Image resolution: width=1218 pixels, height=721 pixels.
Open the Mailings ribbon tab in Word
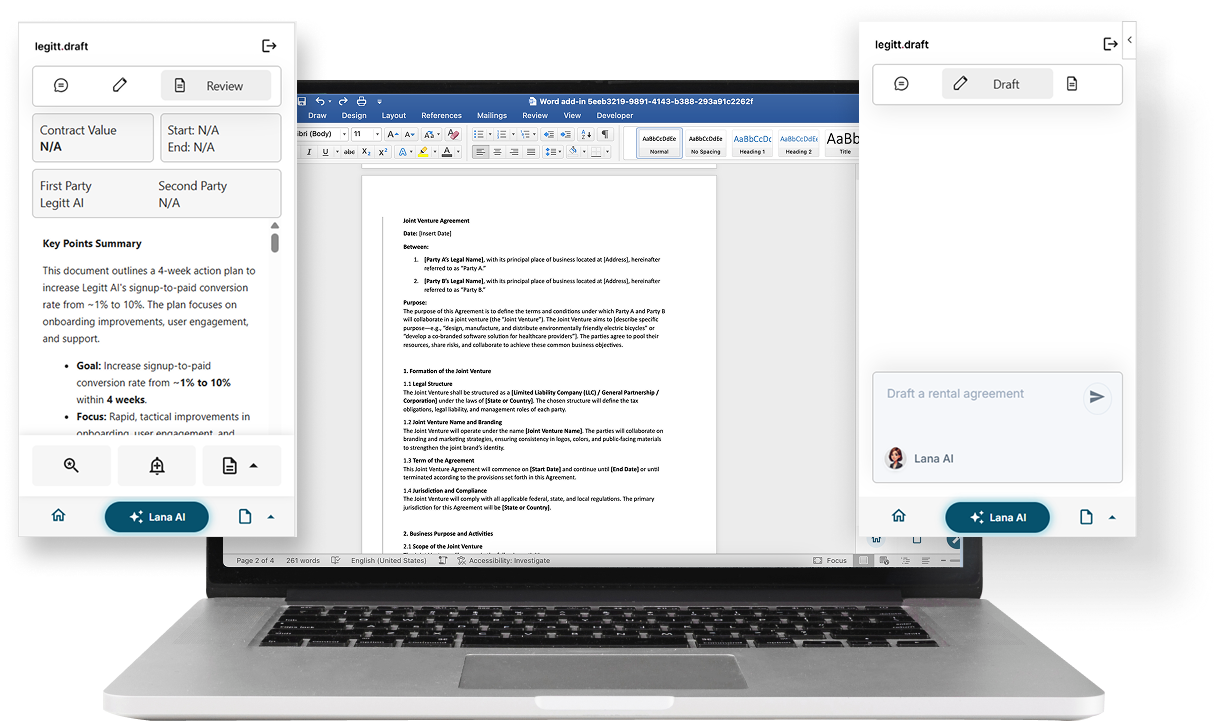(492, 115)
